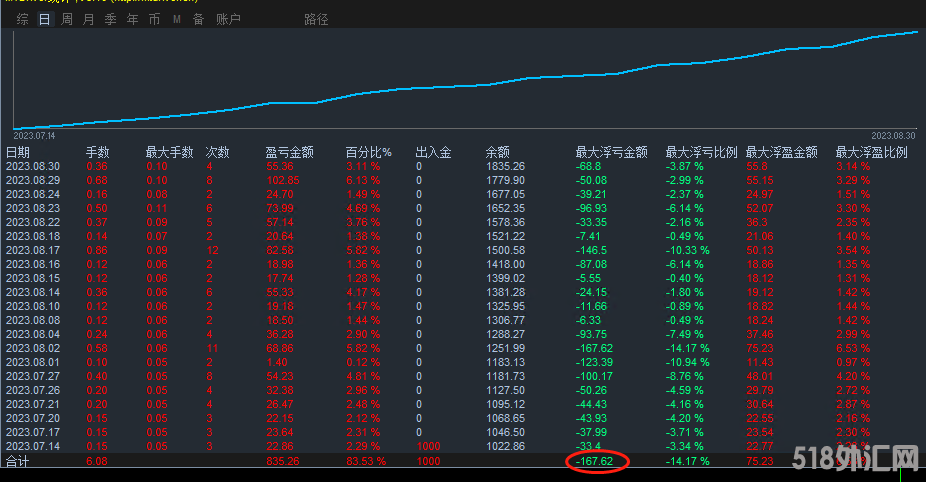Click the 最大浮盈金额 column header
Screen dimensions: 926x482
[x=781, y=152]
